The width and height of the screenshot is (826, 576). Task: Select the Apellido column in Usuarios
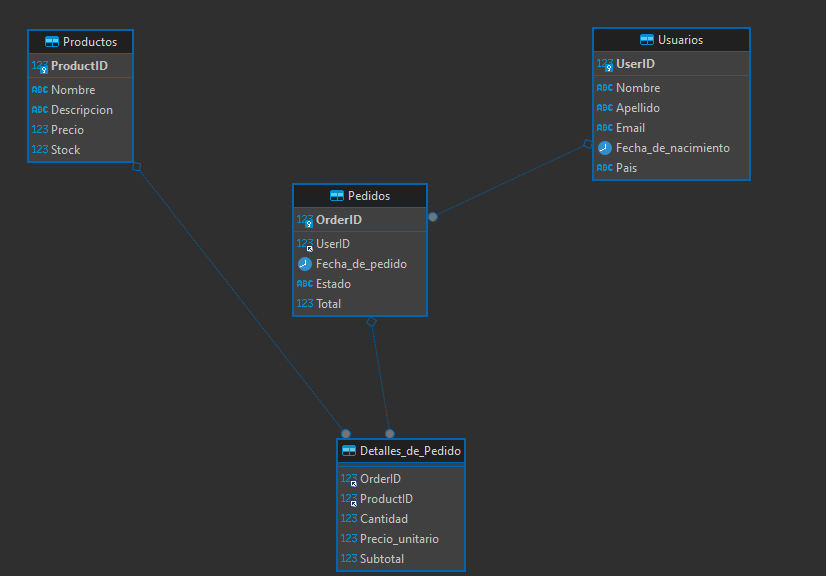click(x=638, y=108)
